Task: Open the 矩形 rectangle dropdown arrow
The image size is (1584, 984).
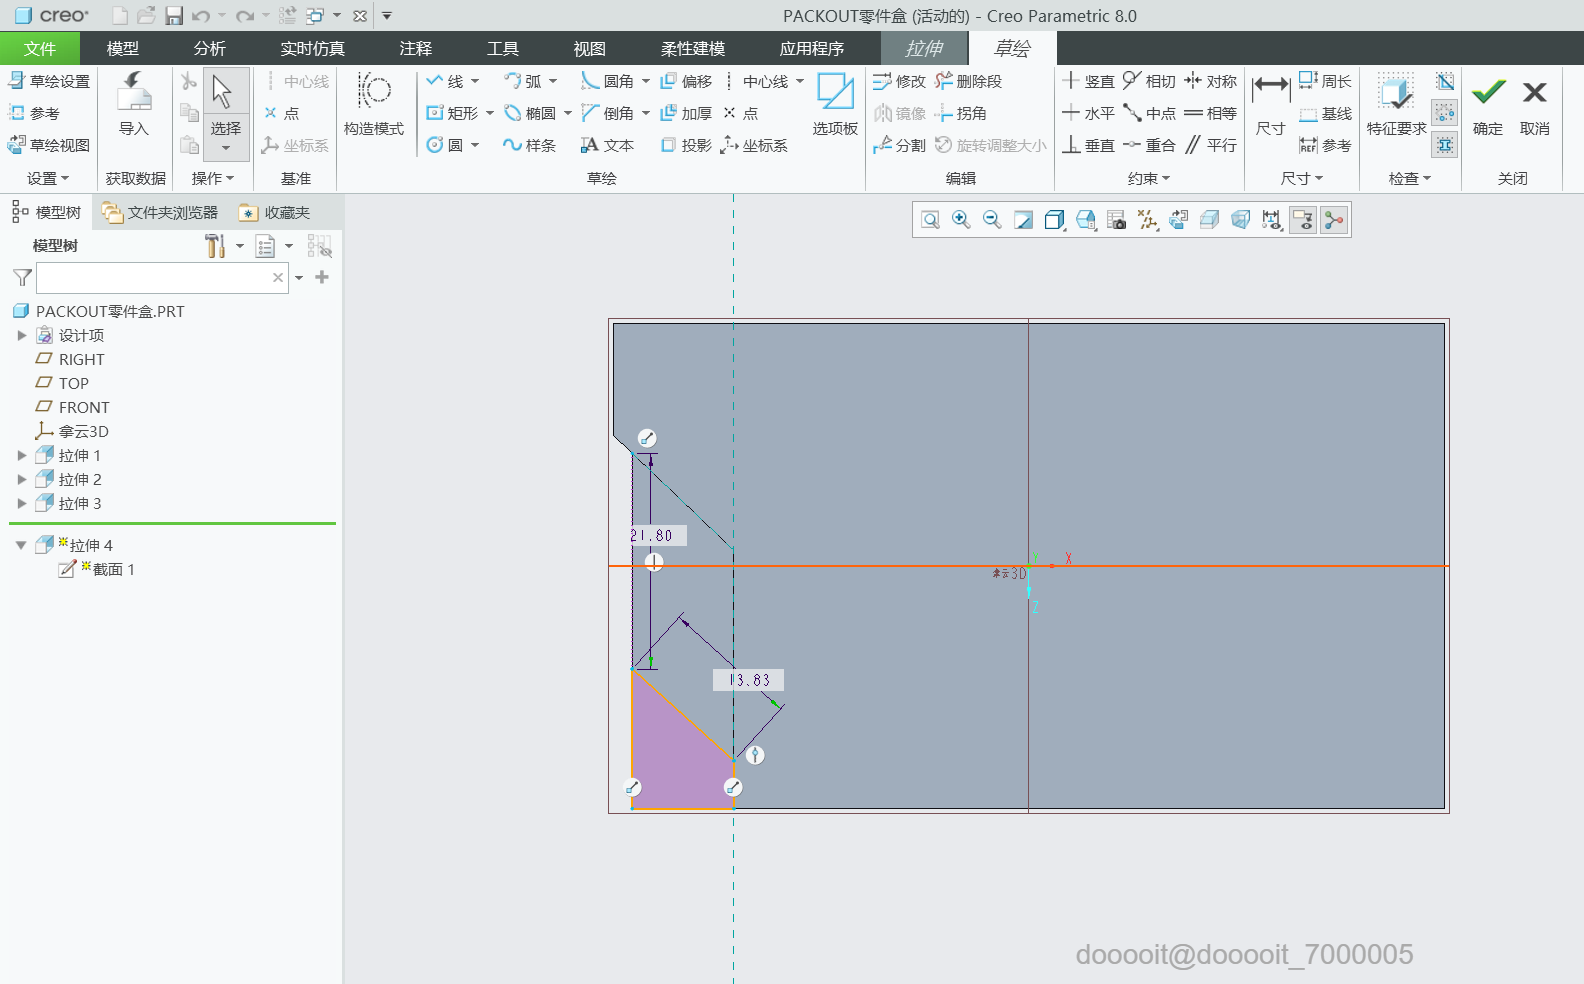Action: 490,113
